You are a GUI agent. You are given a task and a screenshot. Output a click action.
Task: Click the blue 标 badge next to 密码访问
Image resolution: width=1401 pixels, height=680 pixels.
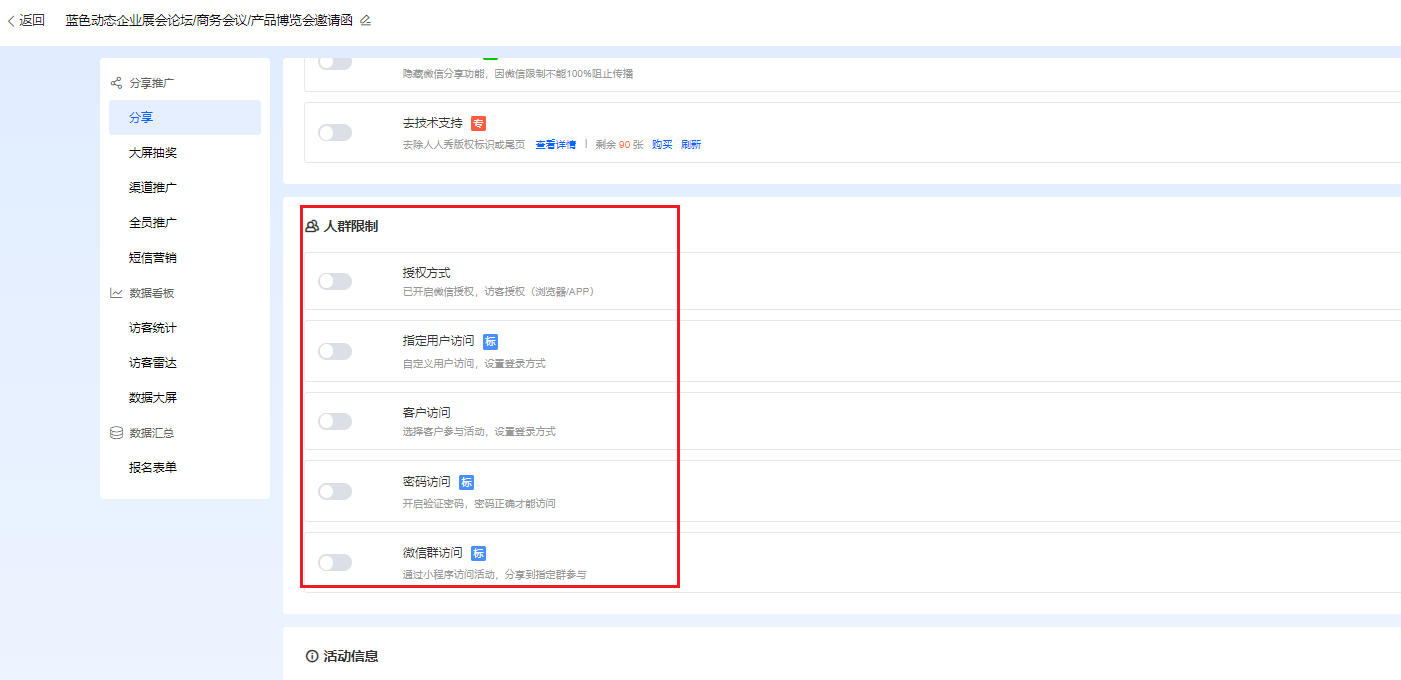(x=466, y=482)
